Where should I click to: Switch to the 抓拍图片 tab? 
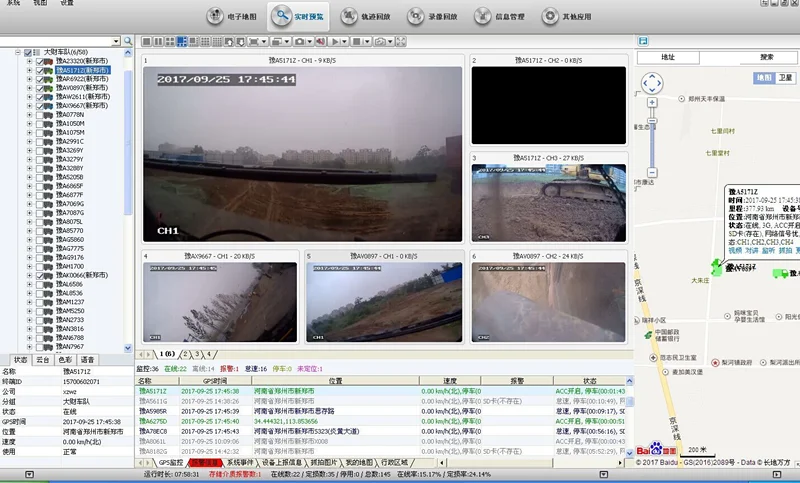click(324, 463)
